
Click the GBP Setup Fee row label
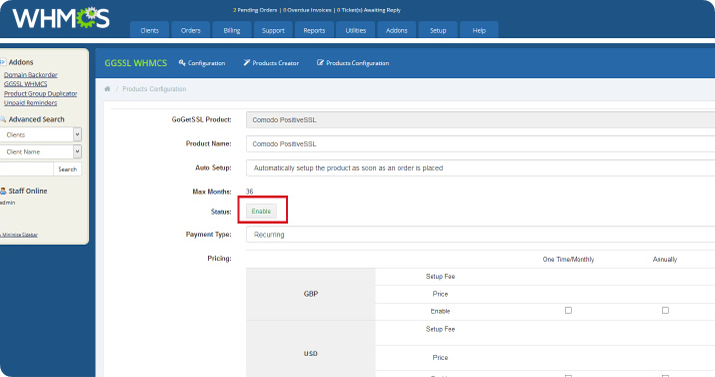pos(440,276)
